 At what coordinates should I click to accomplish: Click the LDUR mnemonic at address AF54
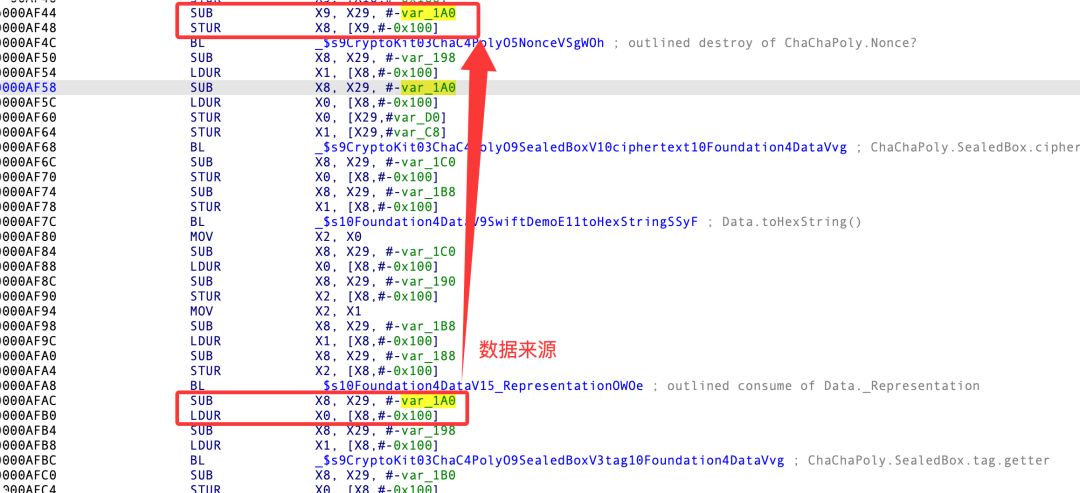click(x=205, y=72)
